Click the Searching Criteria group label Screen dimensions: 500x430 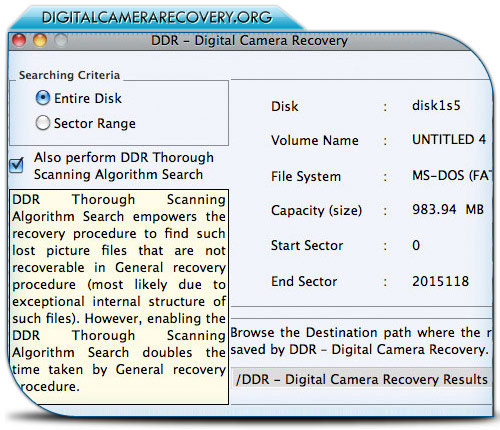click(69, 75)
